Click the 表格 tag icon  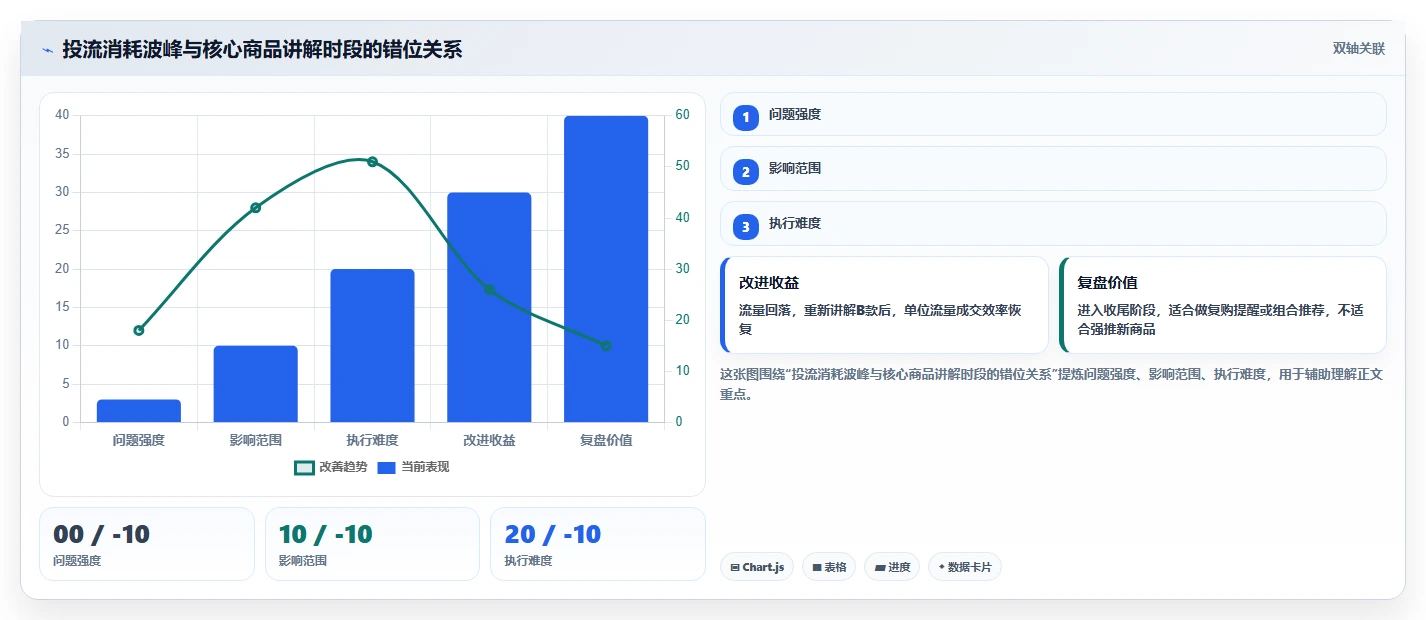817,568
